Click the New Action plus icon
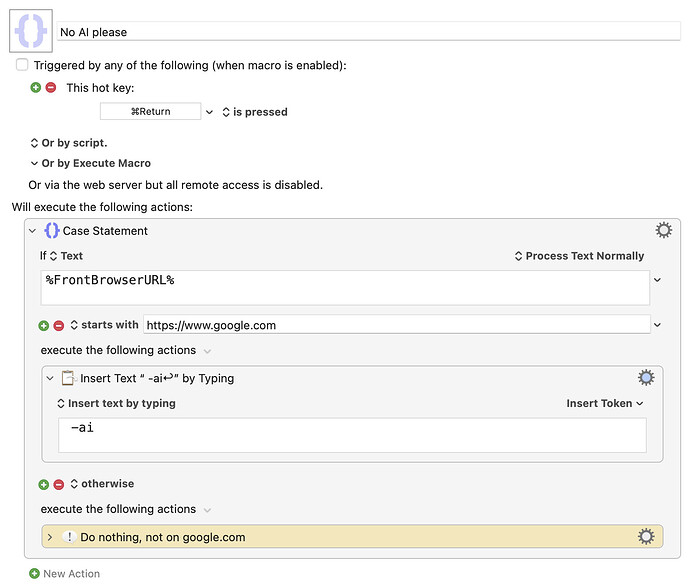 tap(34, 574)
